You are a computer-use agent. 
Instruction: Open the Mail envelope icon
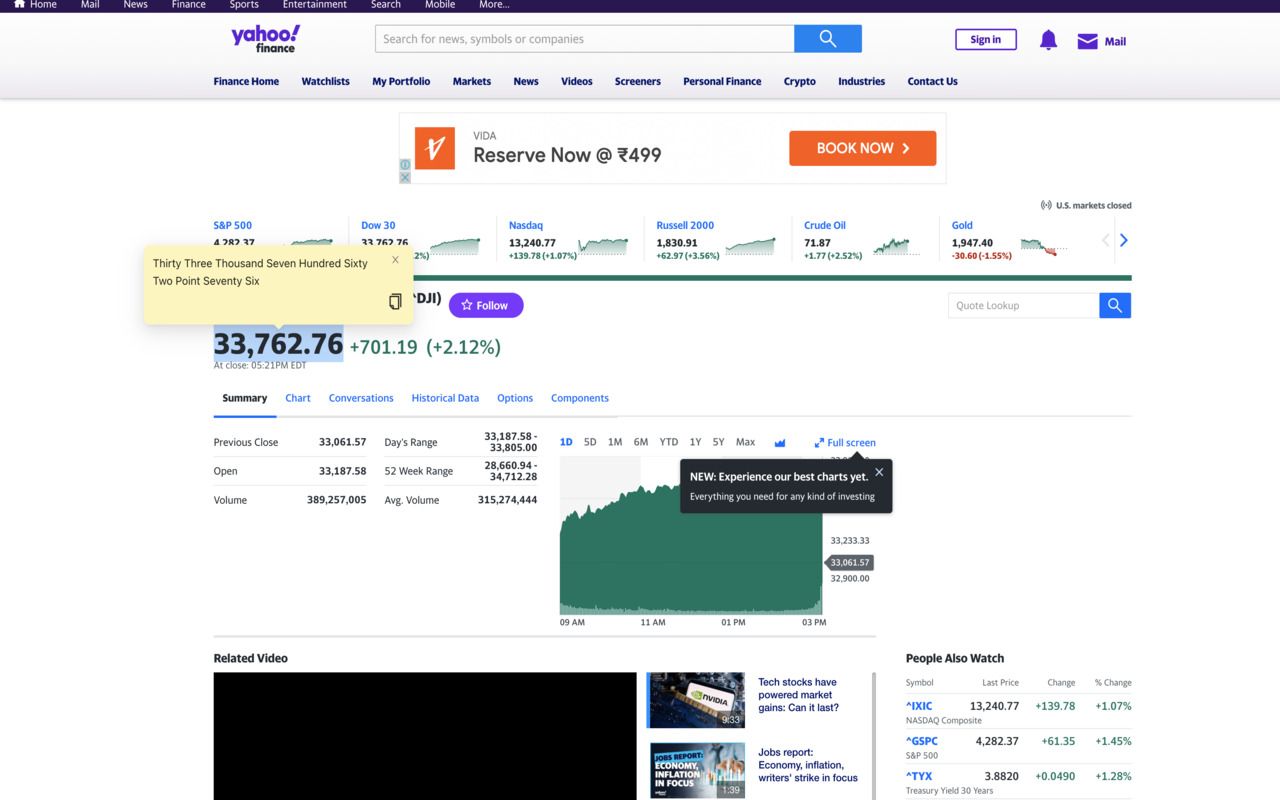pos(1087,41)
